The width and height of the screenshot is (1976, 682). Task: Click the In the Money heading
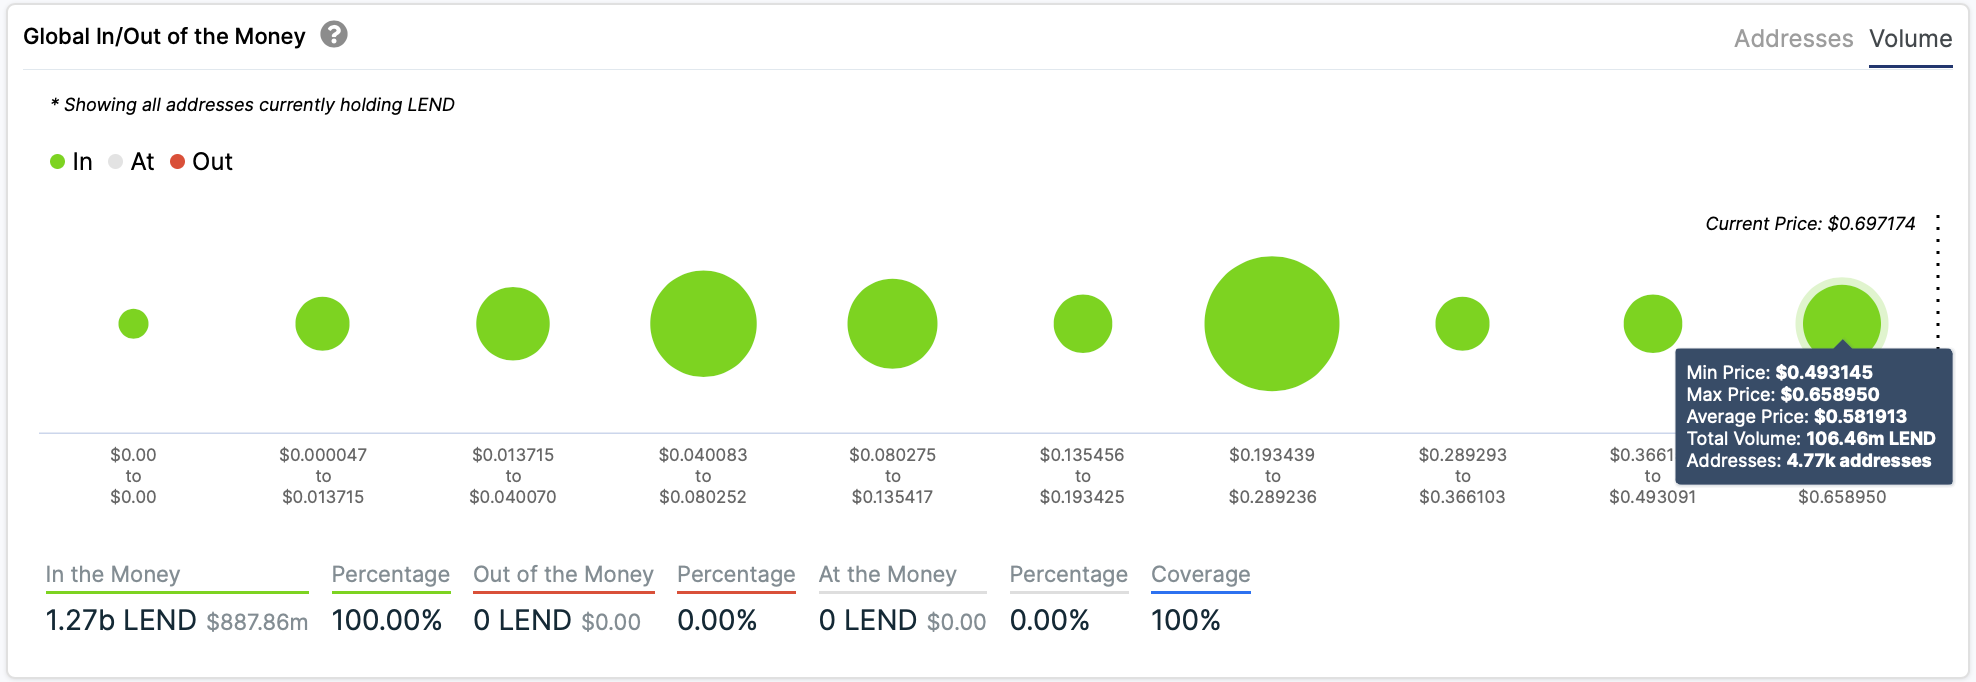coord(113,574)
